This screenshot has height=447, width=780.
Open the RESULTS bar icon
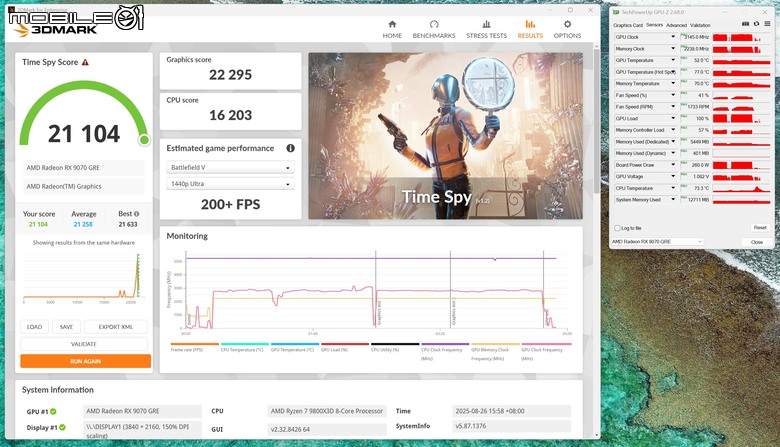point(530,24)
